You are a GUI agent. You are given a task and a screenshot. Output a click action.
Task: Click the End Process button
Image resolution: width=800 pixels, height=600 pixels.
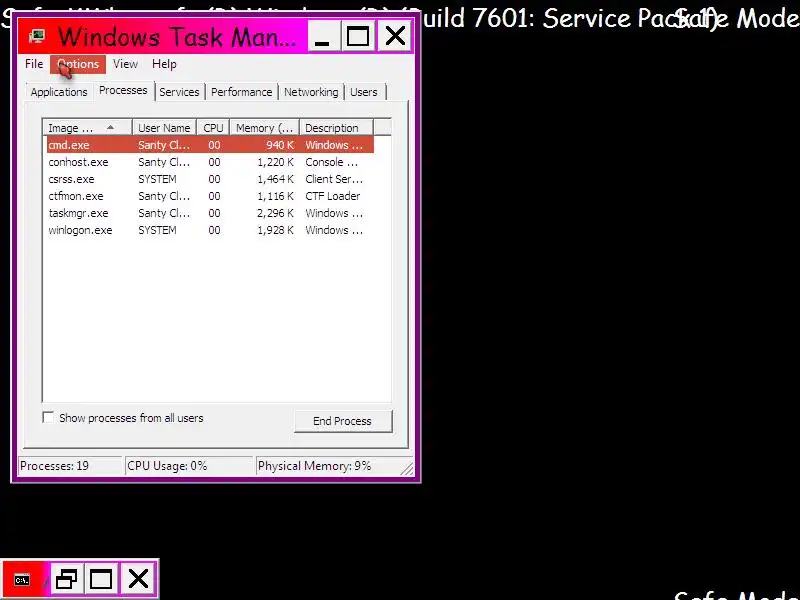343,421
